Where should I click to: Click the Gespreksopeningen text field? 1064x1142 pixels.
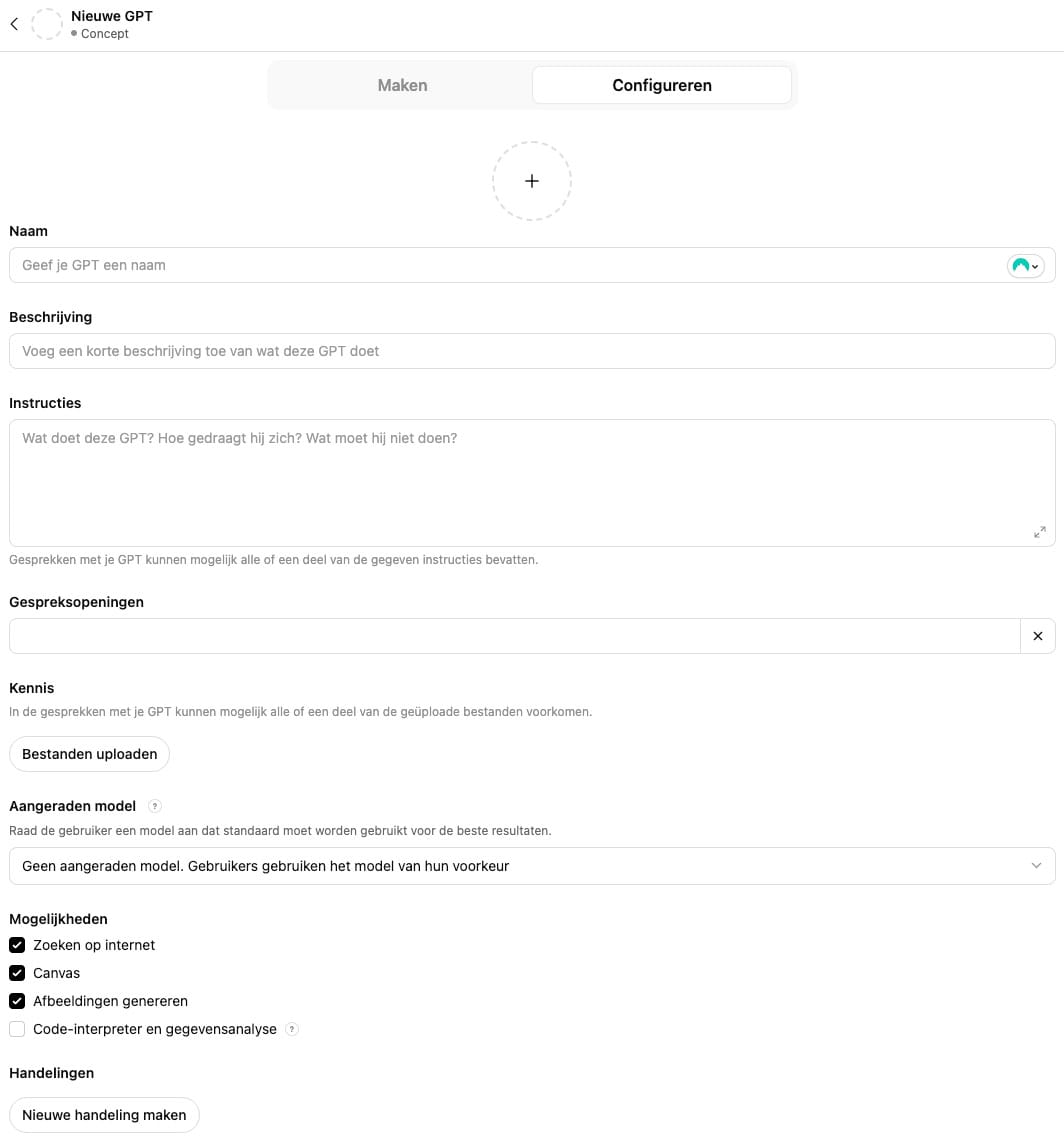[514, 636]
